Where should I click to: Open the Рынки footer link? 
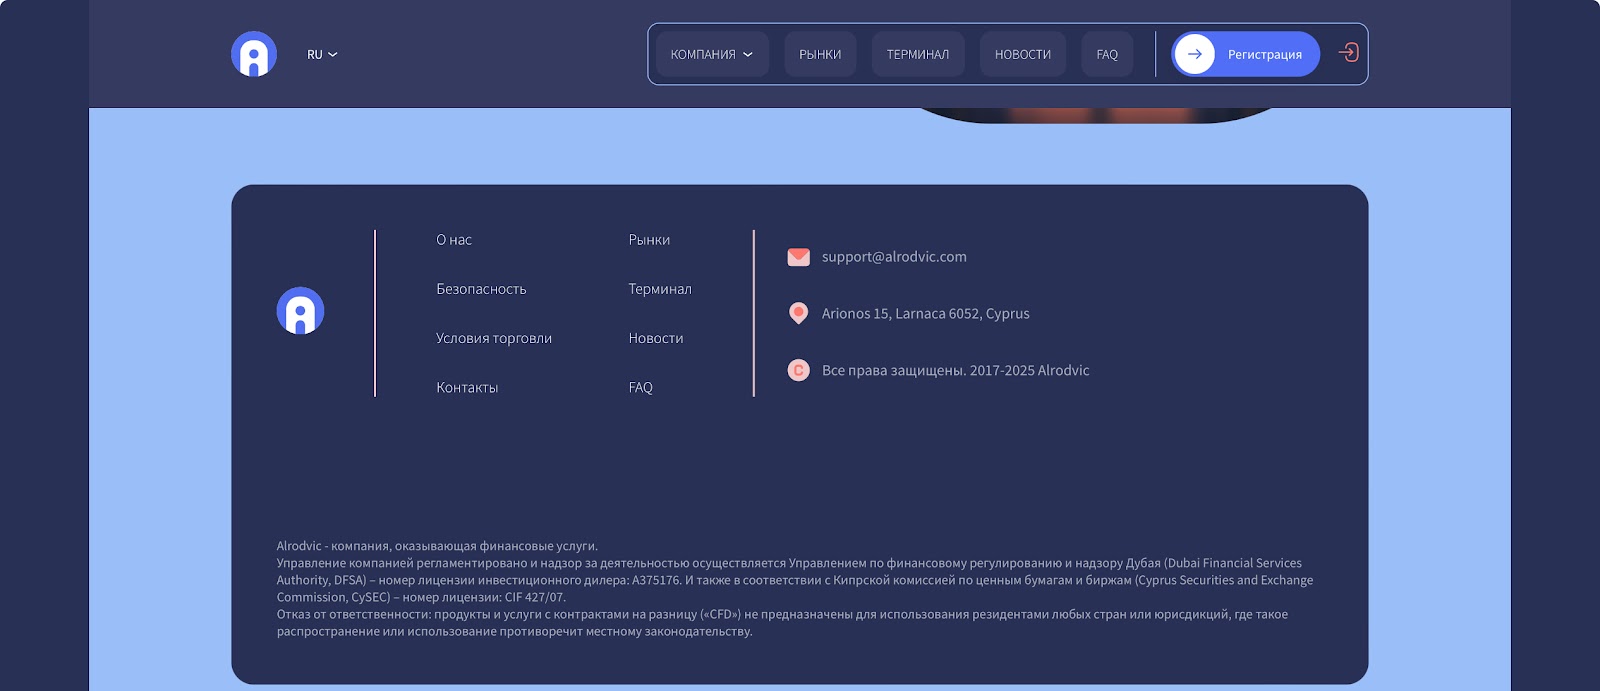pyautogui.click(x=649, y=240)
